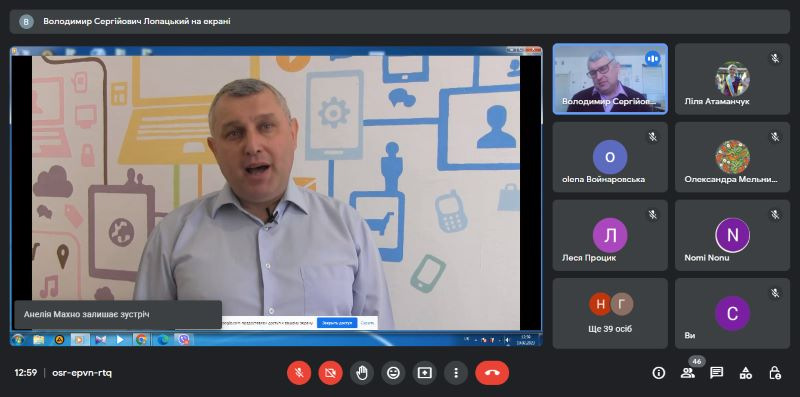Leave call with red hang-up button
The height and width of the screenshot is (397, 800).
click(x=492, y=373)
